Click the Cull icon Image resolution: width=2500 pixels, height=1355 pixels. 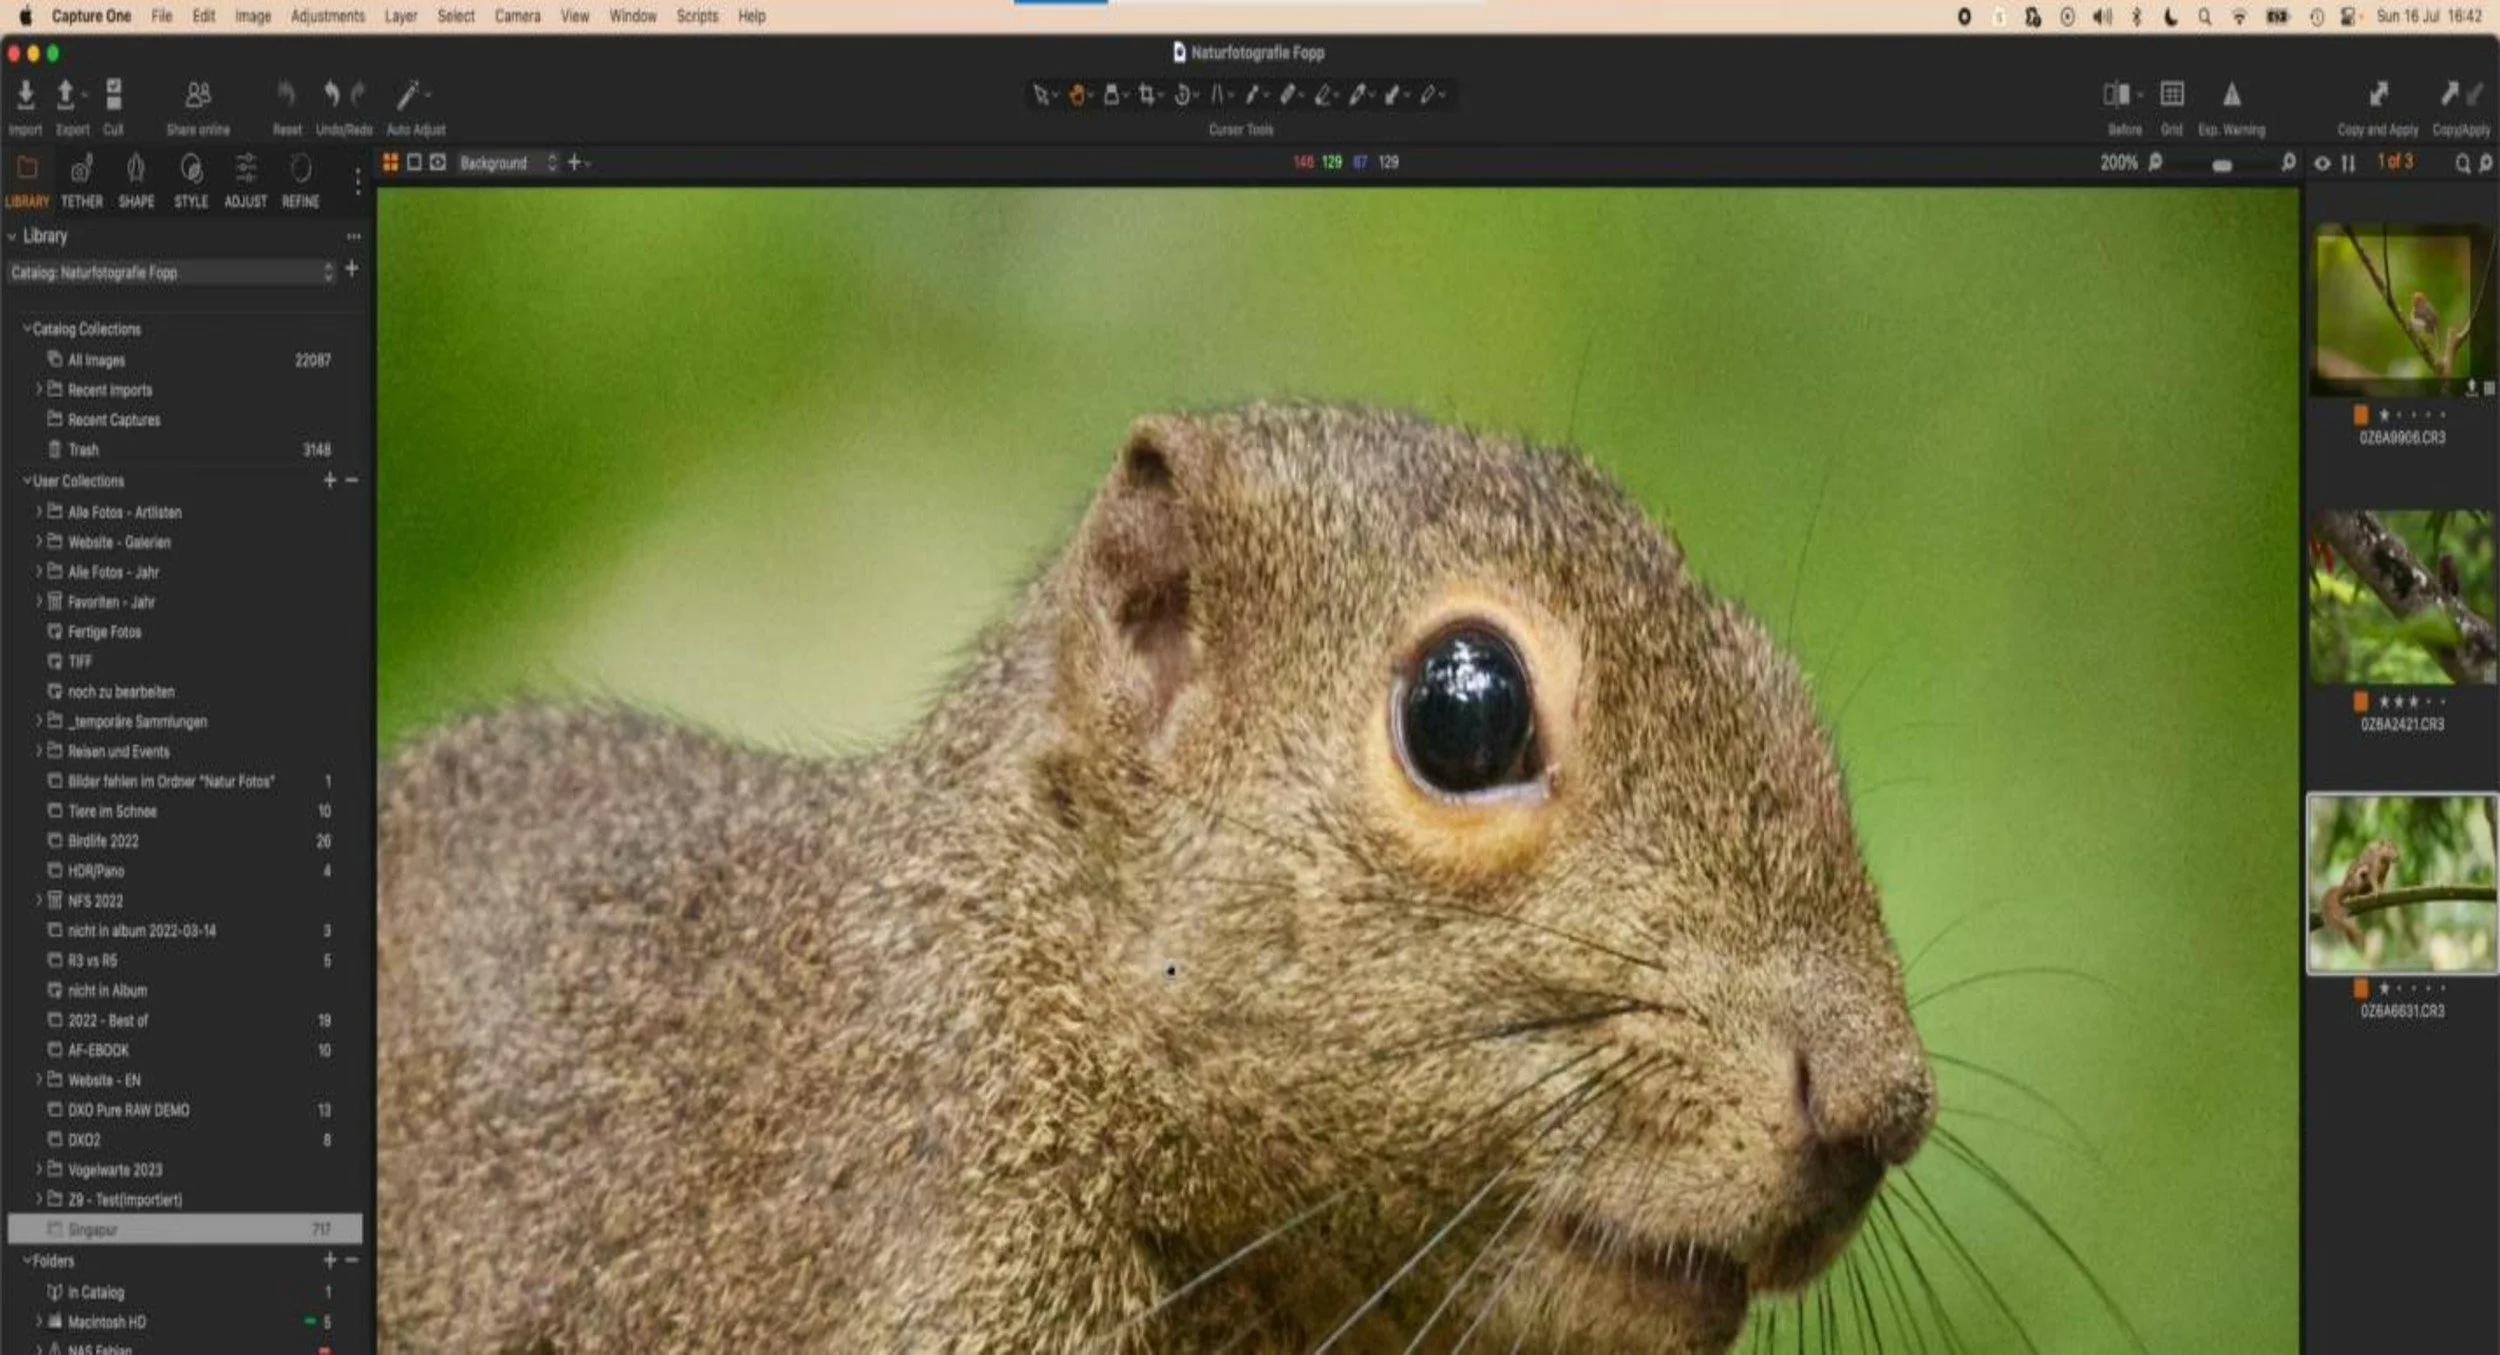pyautogui.click(x=113, y=96)
